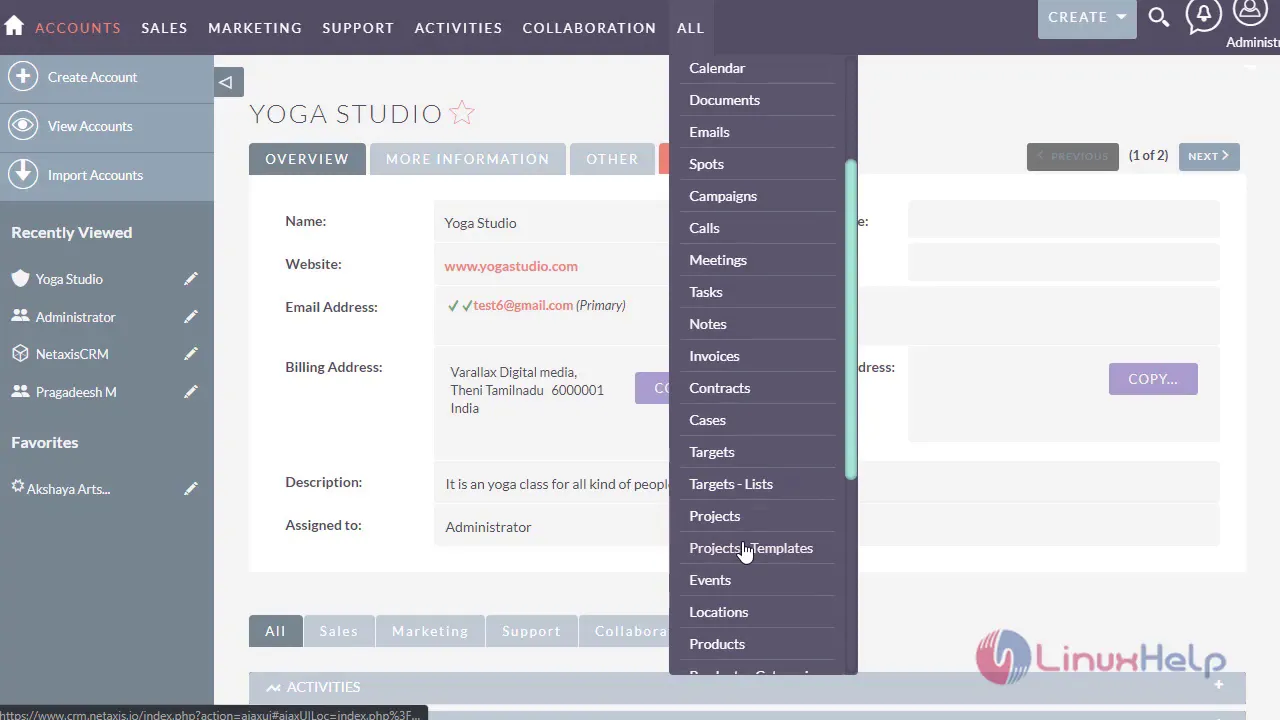Edit Administrator via its pencil icon

pos(191,317)
